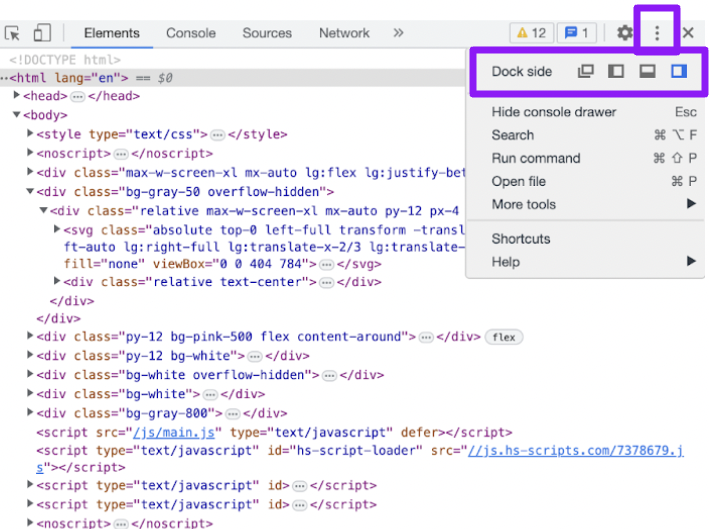The height and width of the screenshot is (529, 709).
Task: Dock DevTools to the bottom
Action: pyautogui.click(x=648, y=71)
